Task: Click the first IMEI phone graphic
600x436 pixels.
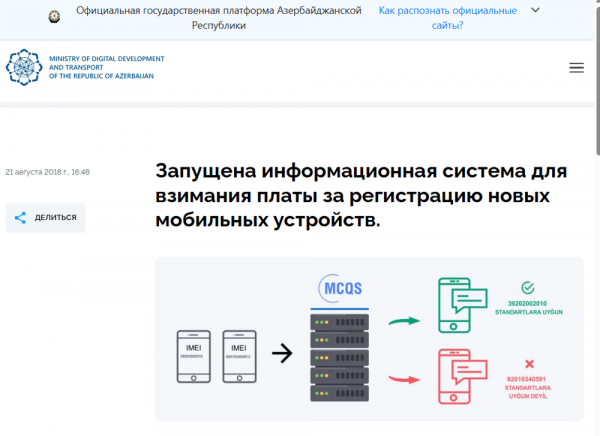Action: [196, 354]
